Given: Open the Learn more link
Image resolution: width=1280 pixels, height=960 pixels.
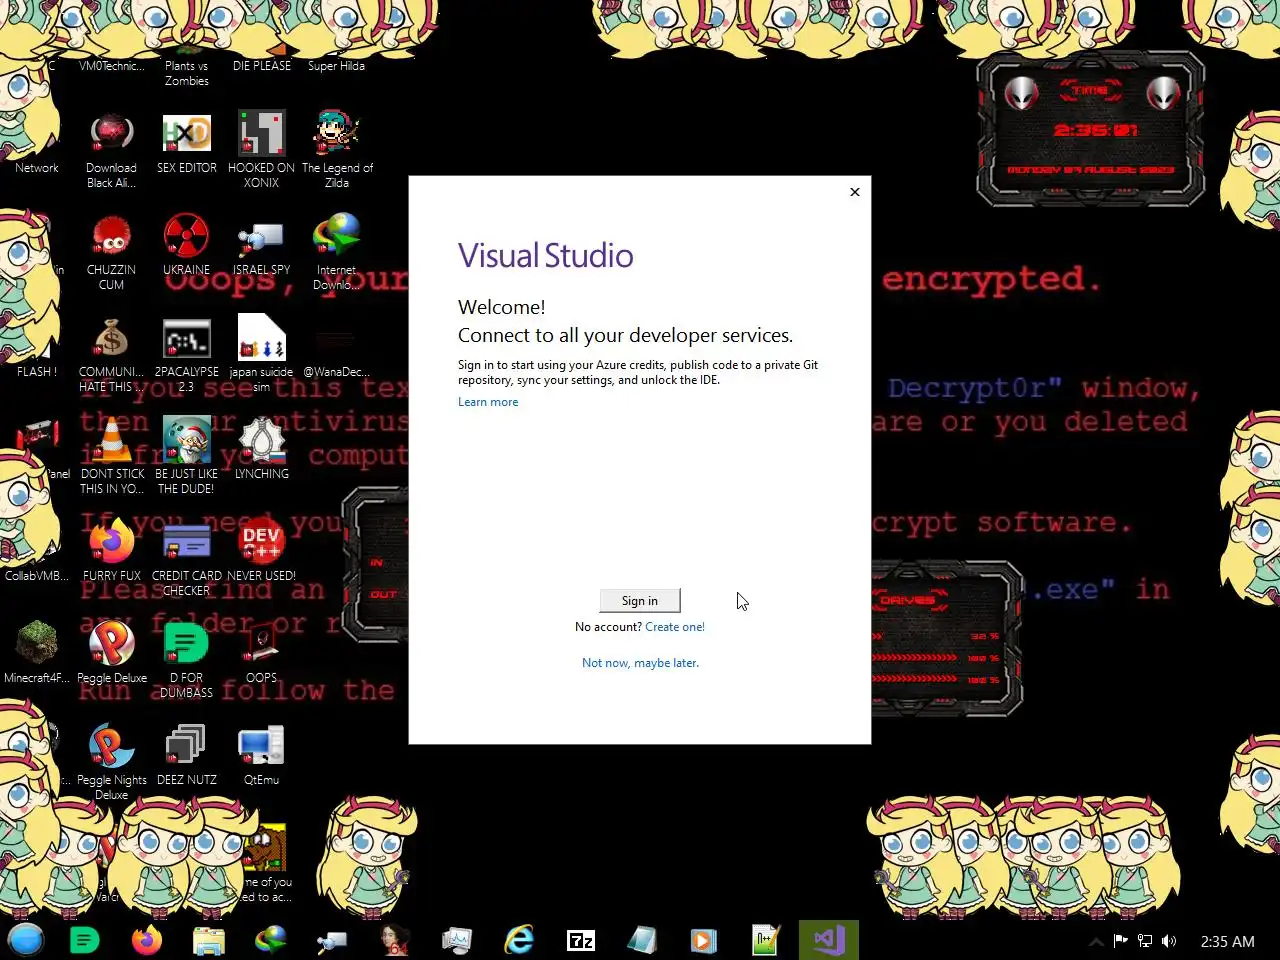Looking at the screenshot, I should pos(488,402).
